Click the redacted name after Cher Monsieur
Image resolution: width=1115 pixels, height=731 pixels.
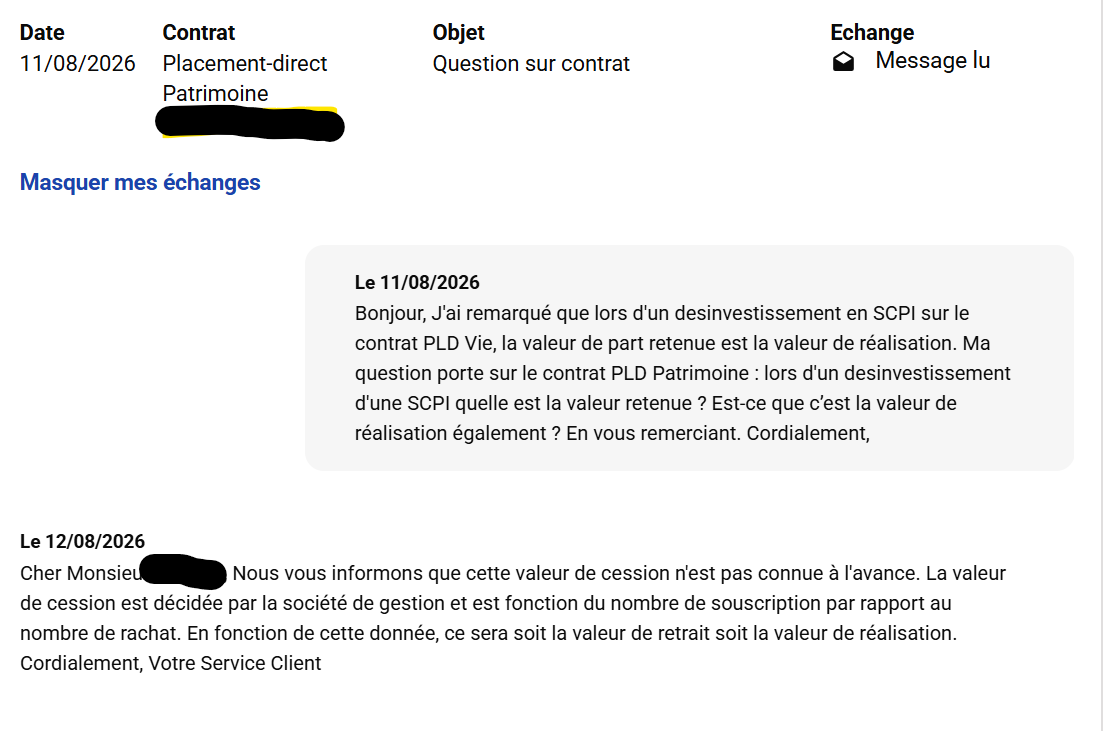coord(183,572)
